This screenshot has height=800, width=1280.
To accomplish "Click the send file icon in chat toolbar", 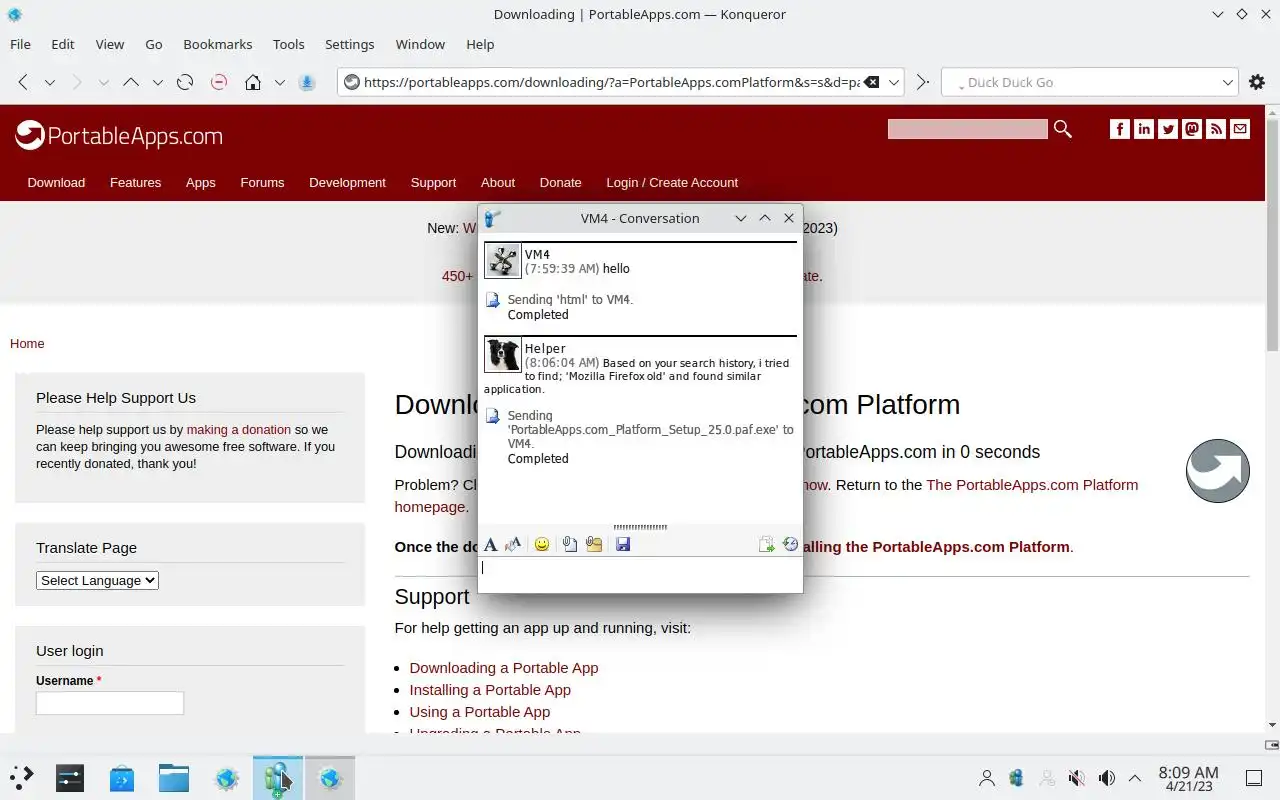I will 766,544.
